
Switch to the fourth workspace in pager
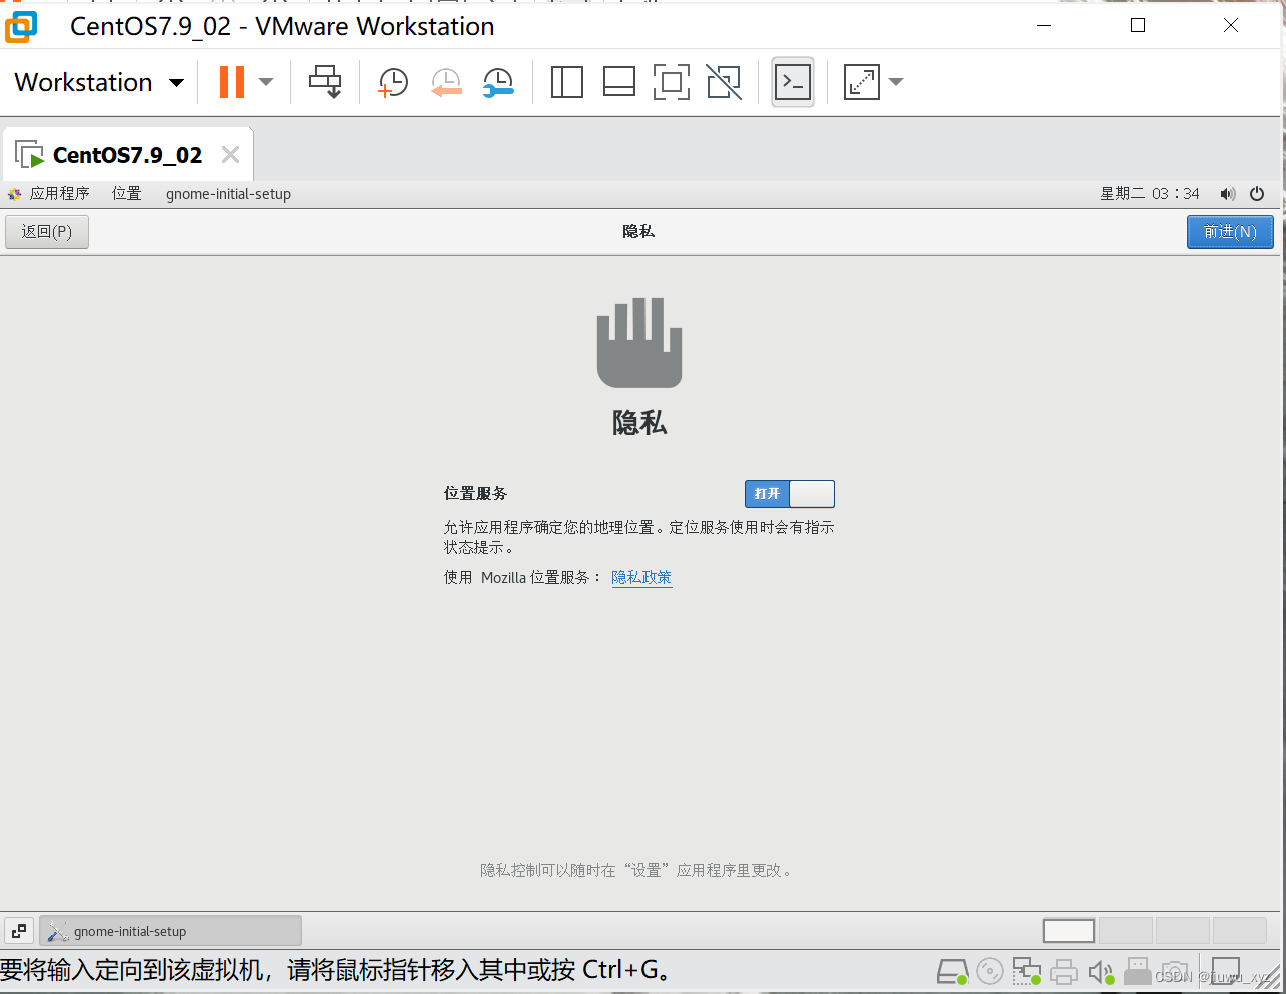pyautogui.click(x=1240, y=931)
